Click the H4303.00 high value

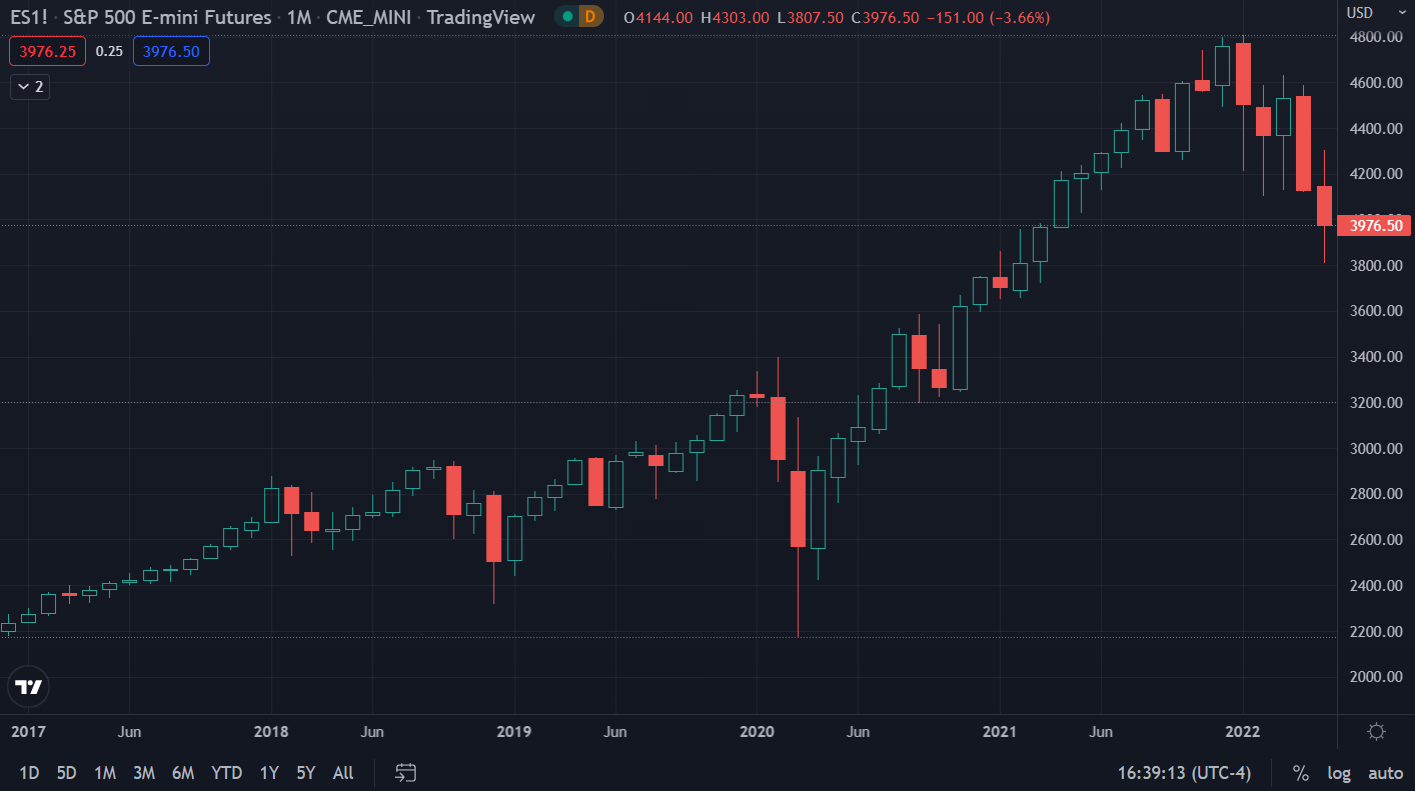point(735,17)
